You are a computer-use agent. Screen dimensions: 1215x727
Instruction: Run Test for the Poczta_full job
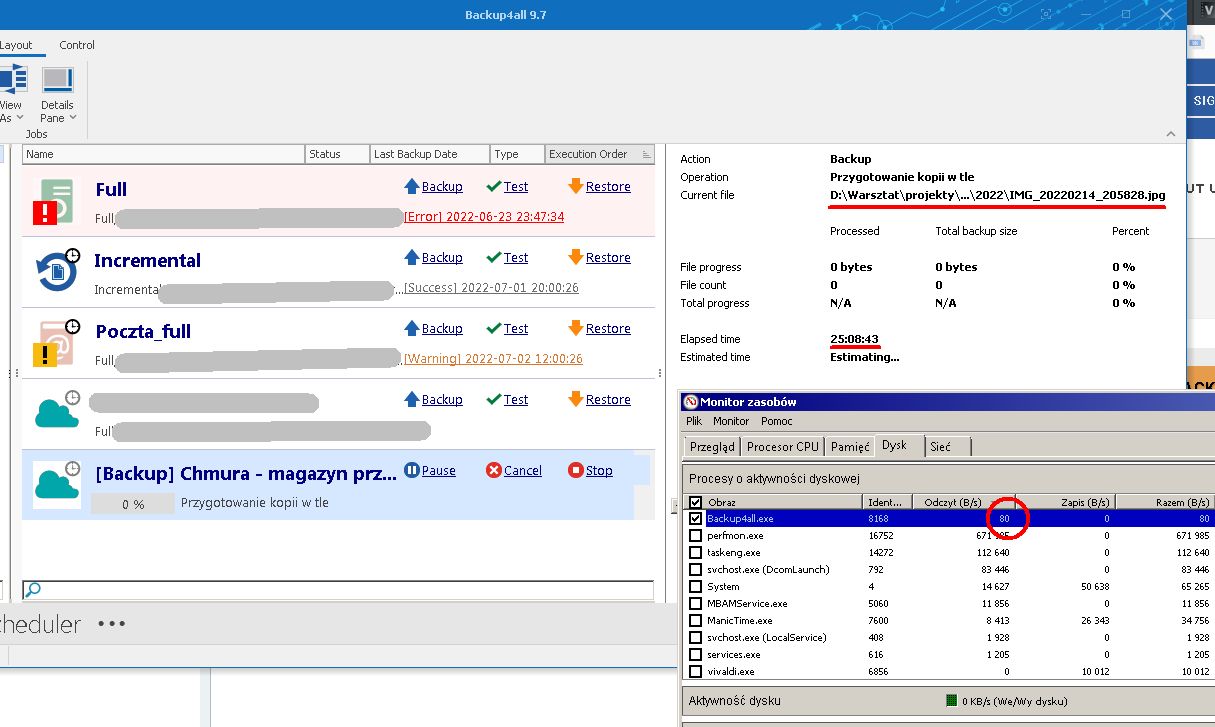507,328
